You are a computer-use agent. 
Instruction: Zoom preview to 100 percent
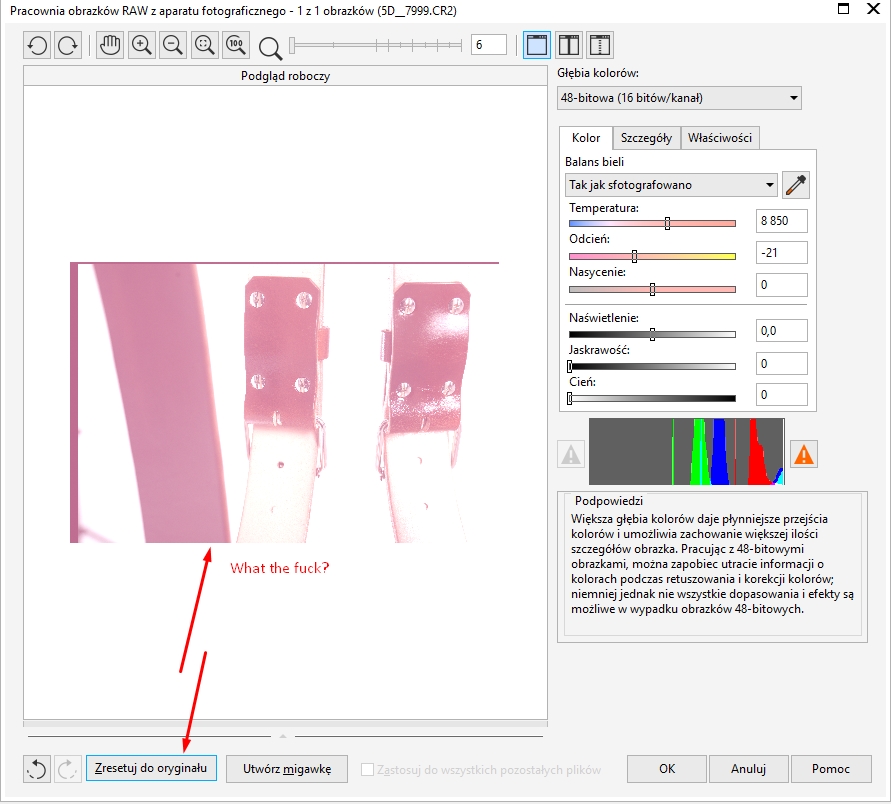click(235, 45)
